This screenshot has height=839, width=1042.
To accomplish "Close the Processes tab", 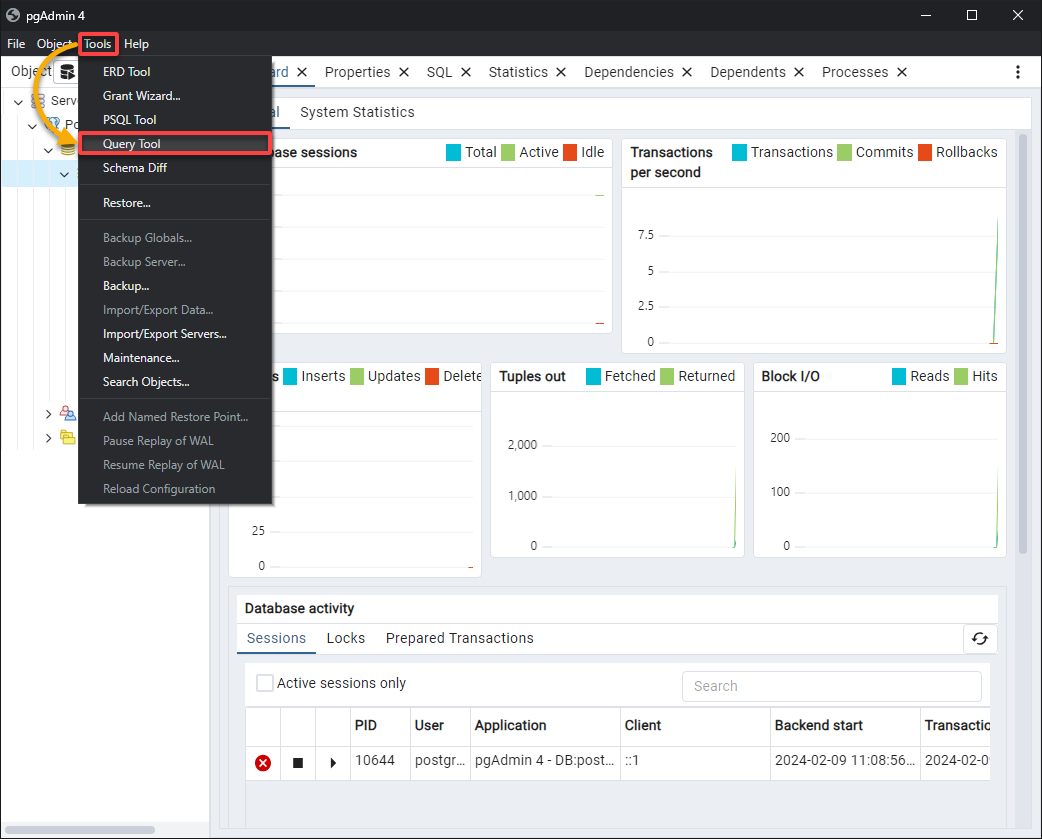I will 902,72.
